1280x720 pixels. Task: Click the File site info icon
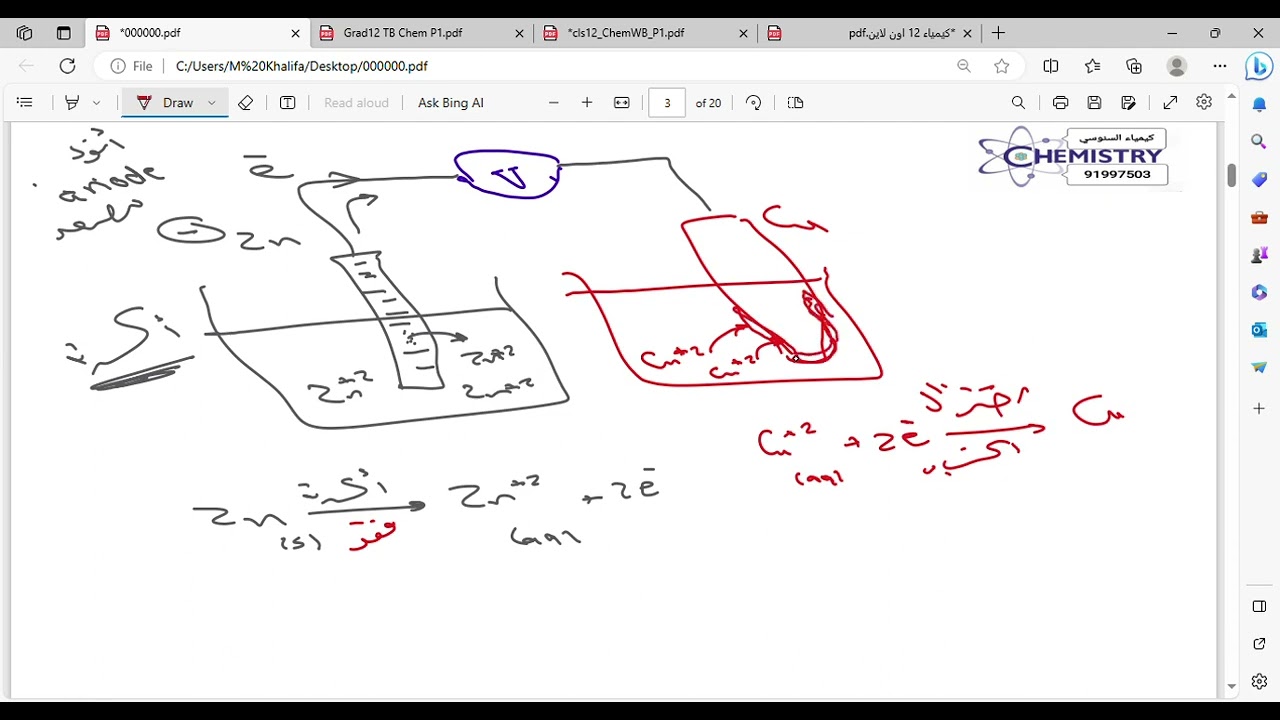[x=131, y=66]
